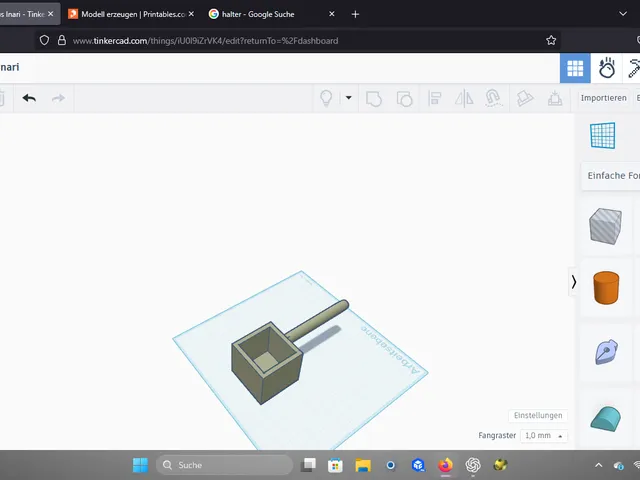640x480 pixels.
Task: Select the Workplane tool in shapes panel
Action: [603, 136]
